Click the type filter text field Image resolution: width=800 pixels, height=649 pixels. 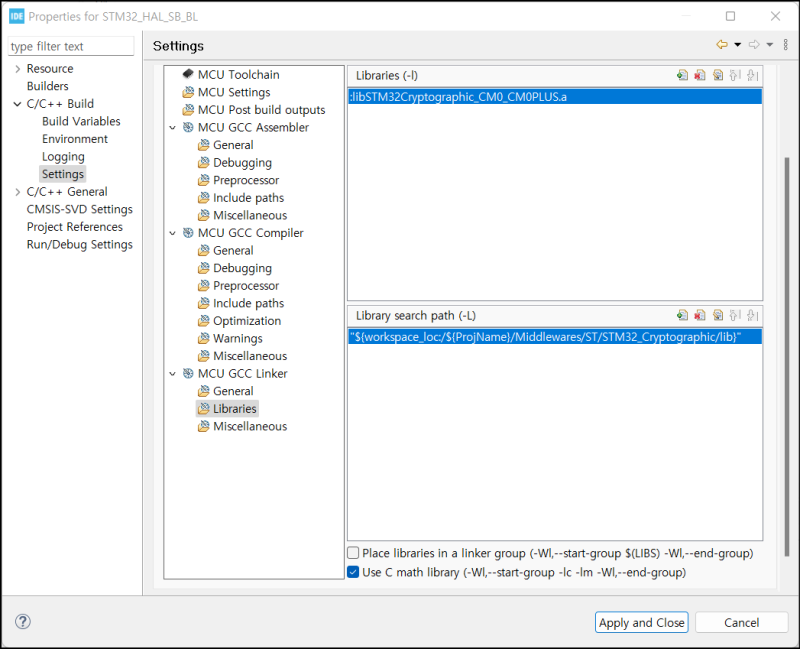[70, 46]
